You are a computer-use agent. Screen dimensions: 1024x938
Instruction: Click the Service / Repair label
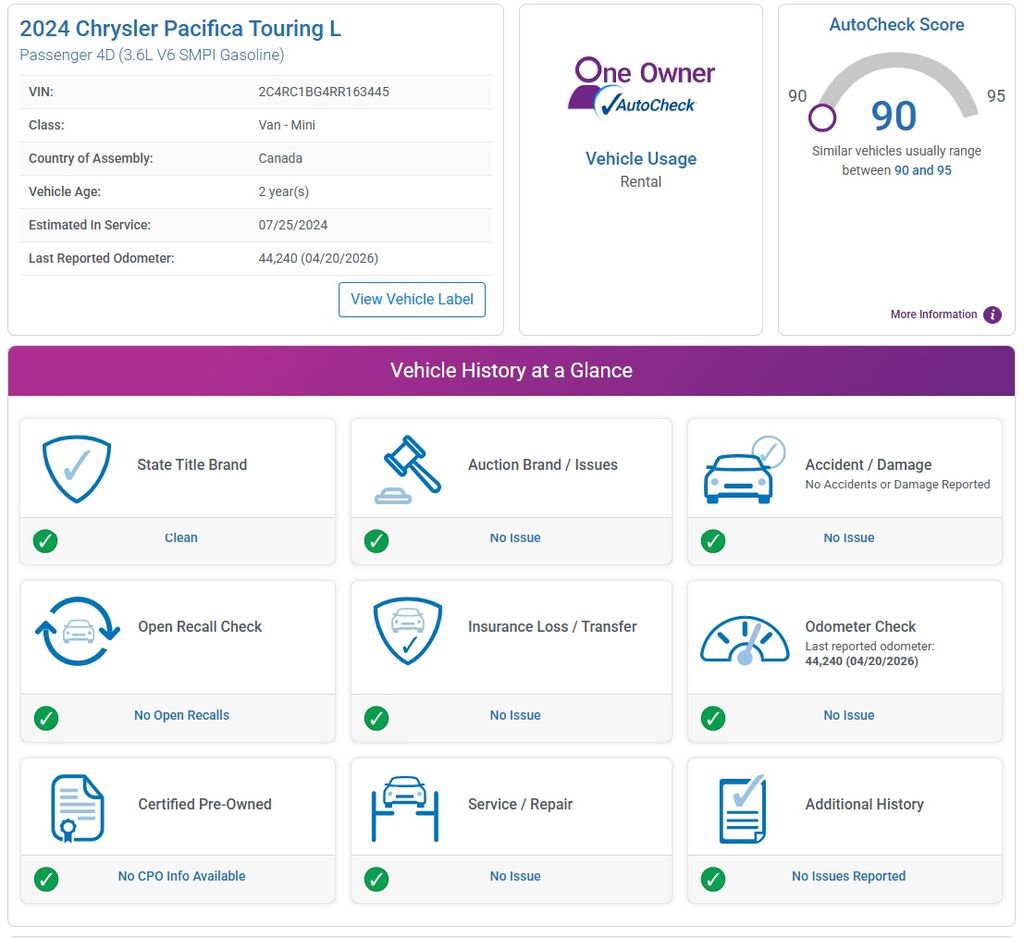520,804
